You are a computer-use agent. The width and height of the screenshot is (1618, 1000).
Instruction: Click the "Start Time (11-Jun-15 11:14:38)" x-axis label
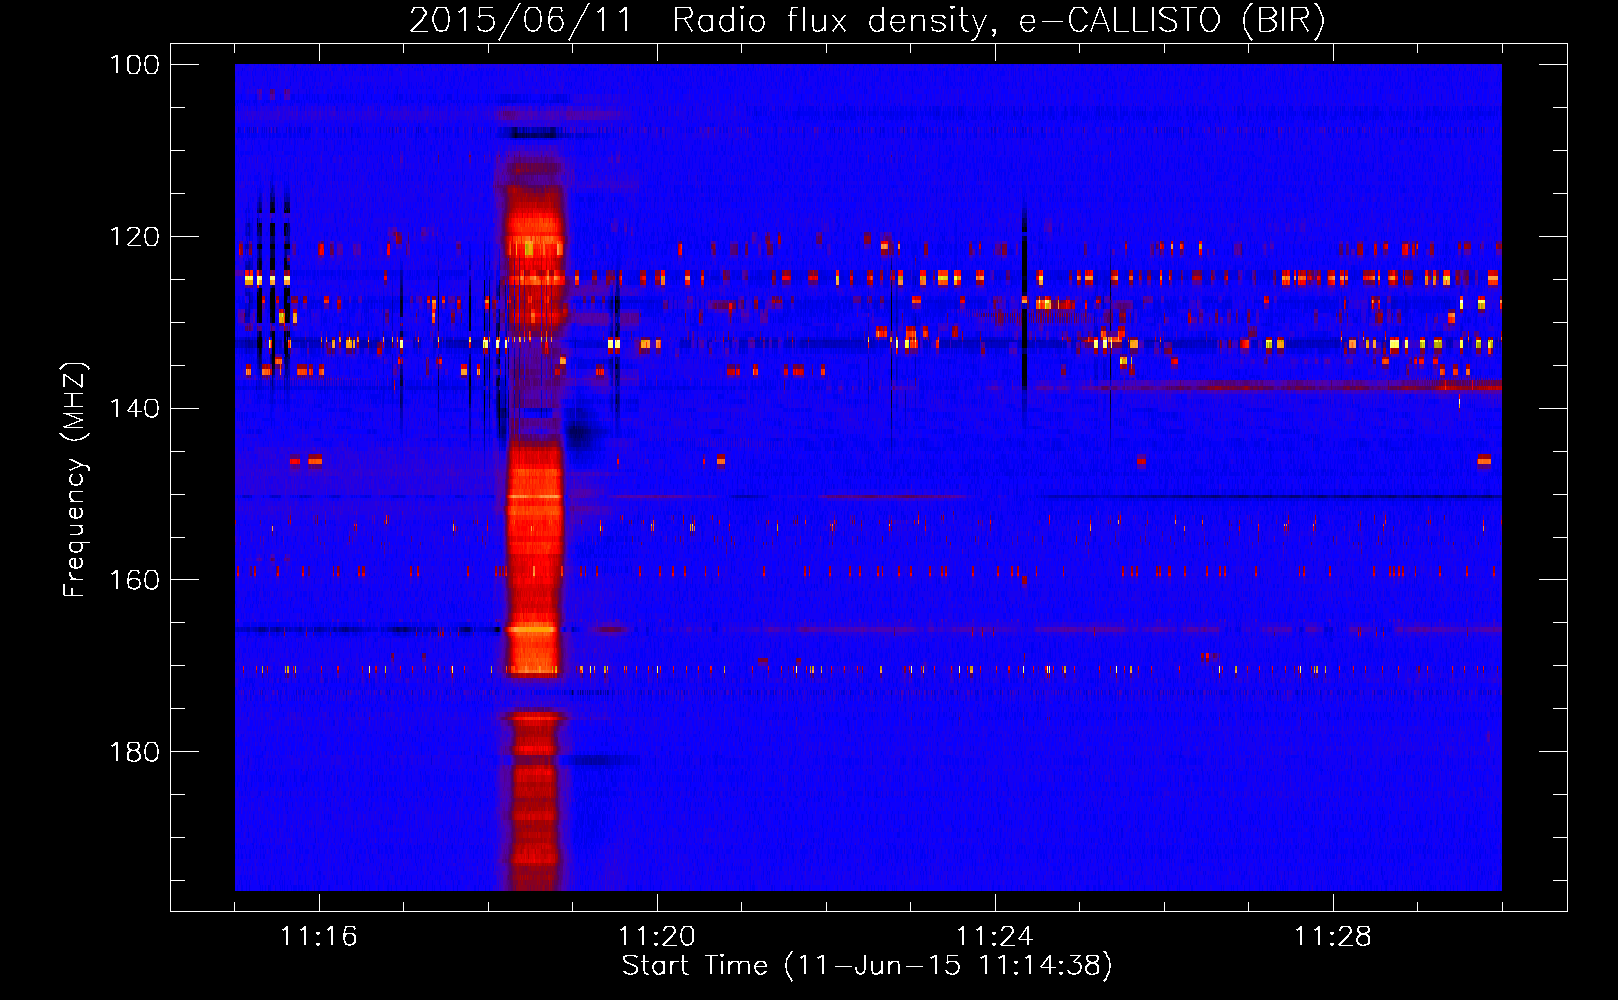tap(867, 966)
